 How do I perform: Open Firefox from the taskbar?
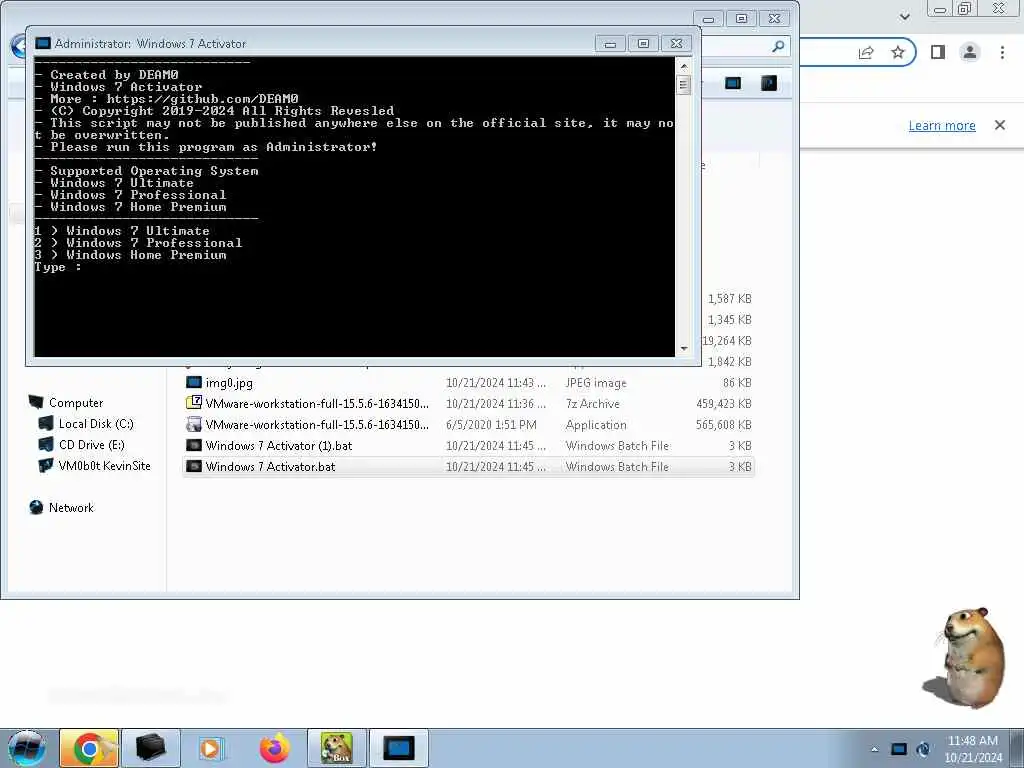(x=274, y=748)
